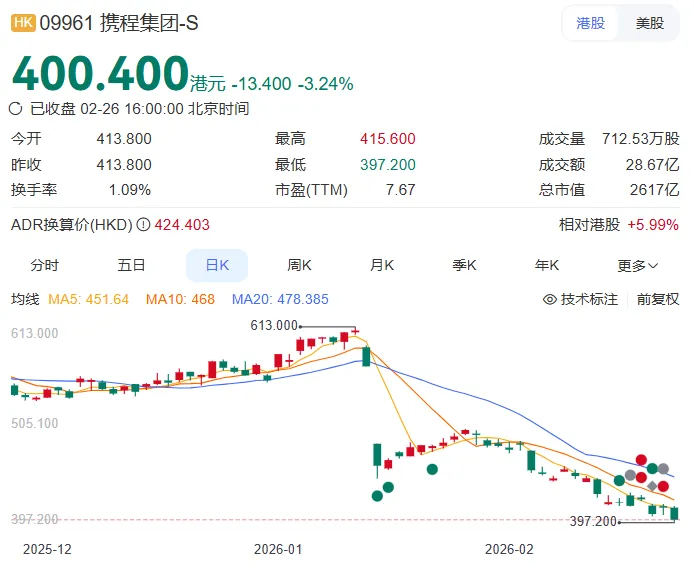694x570 pixels.
Task: Select the 日K daily candlestick tab
Action: (x=217, y=266)
